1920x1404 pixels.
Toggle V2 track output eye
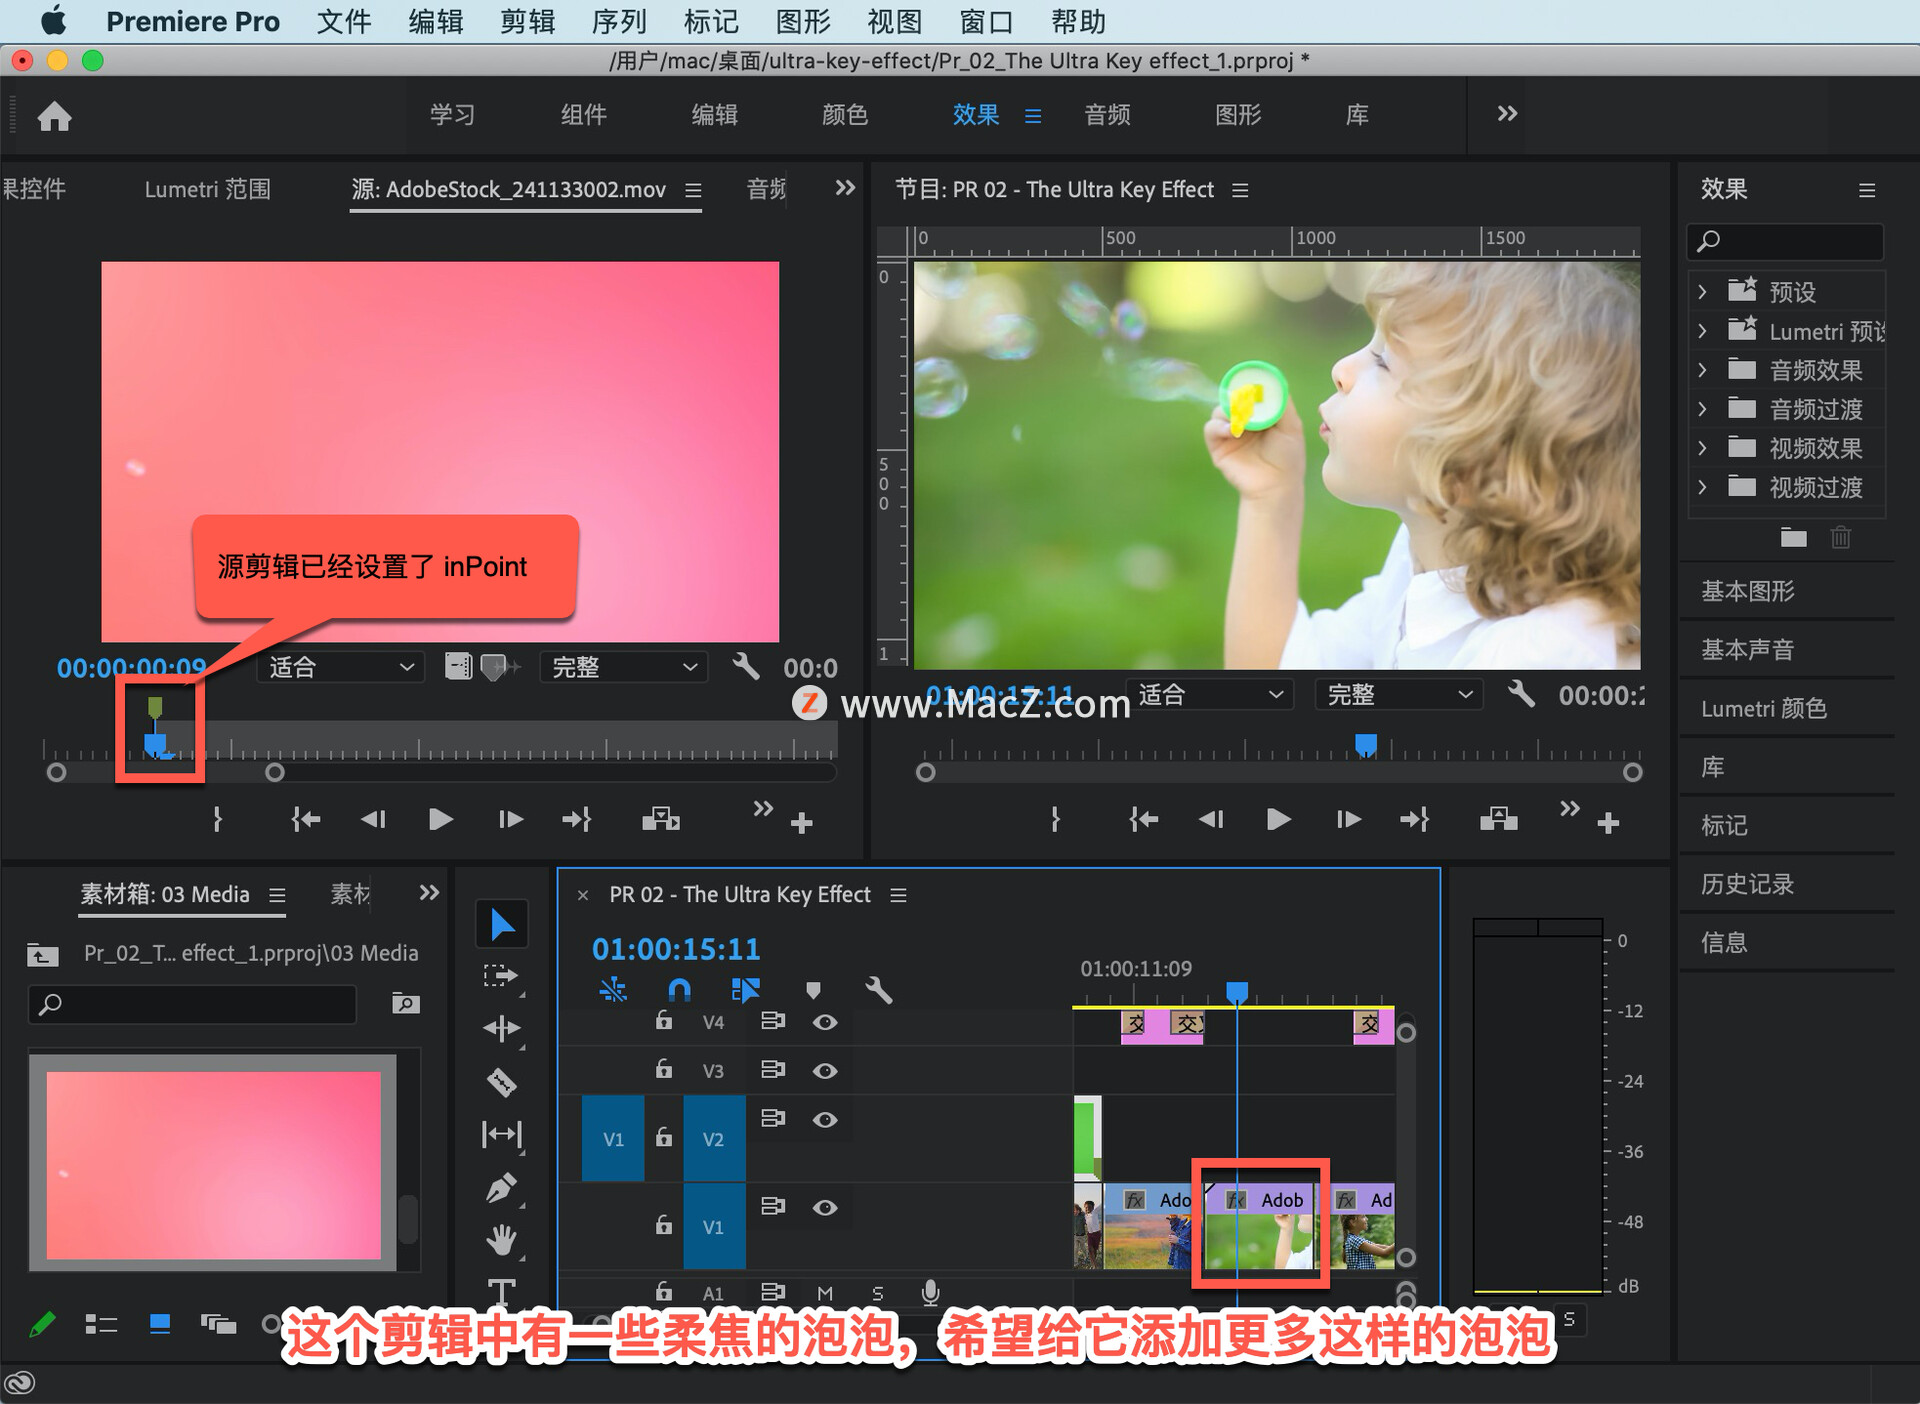coord(824,1120)
